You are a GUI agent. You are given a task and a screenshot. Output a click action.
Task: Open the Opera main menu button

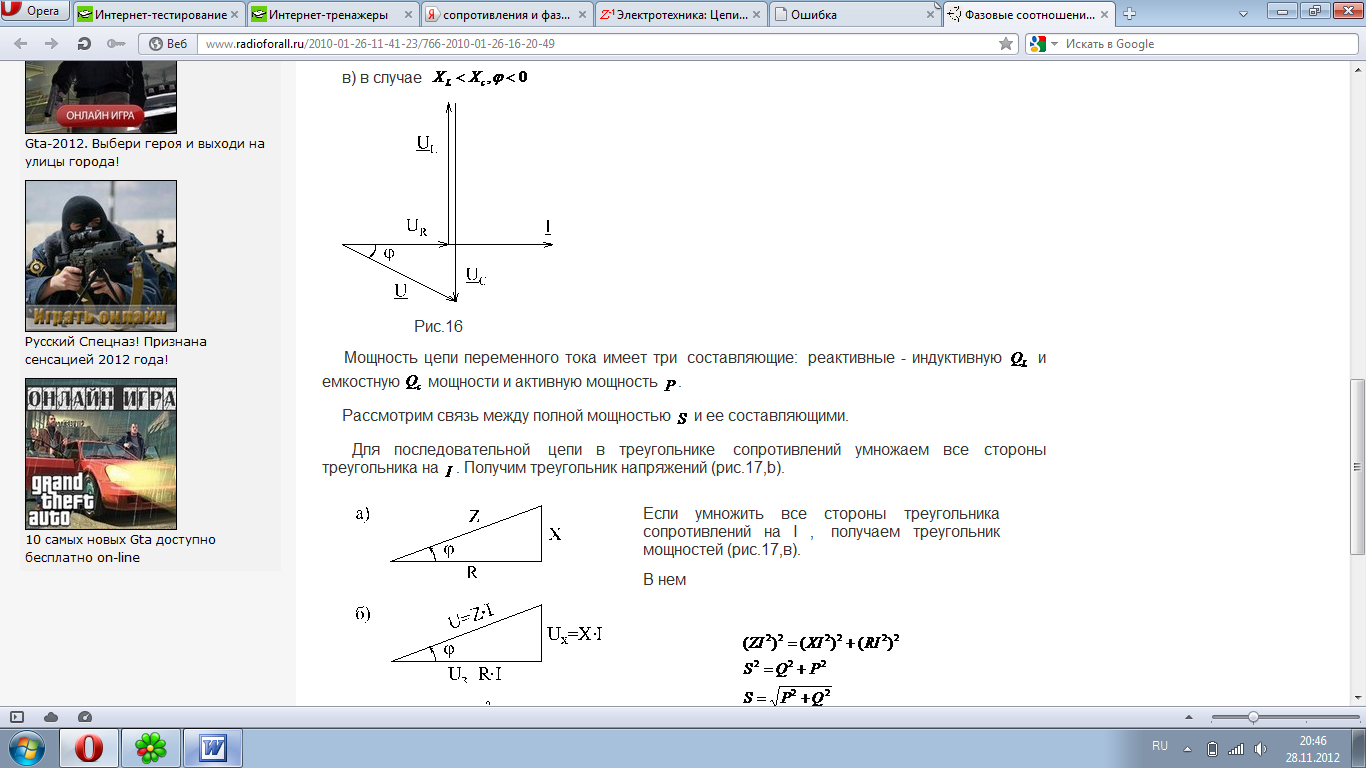pyautogui.click(x=36, y=13)
